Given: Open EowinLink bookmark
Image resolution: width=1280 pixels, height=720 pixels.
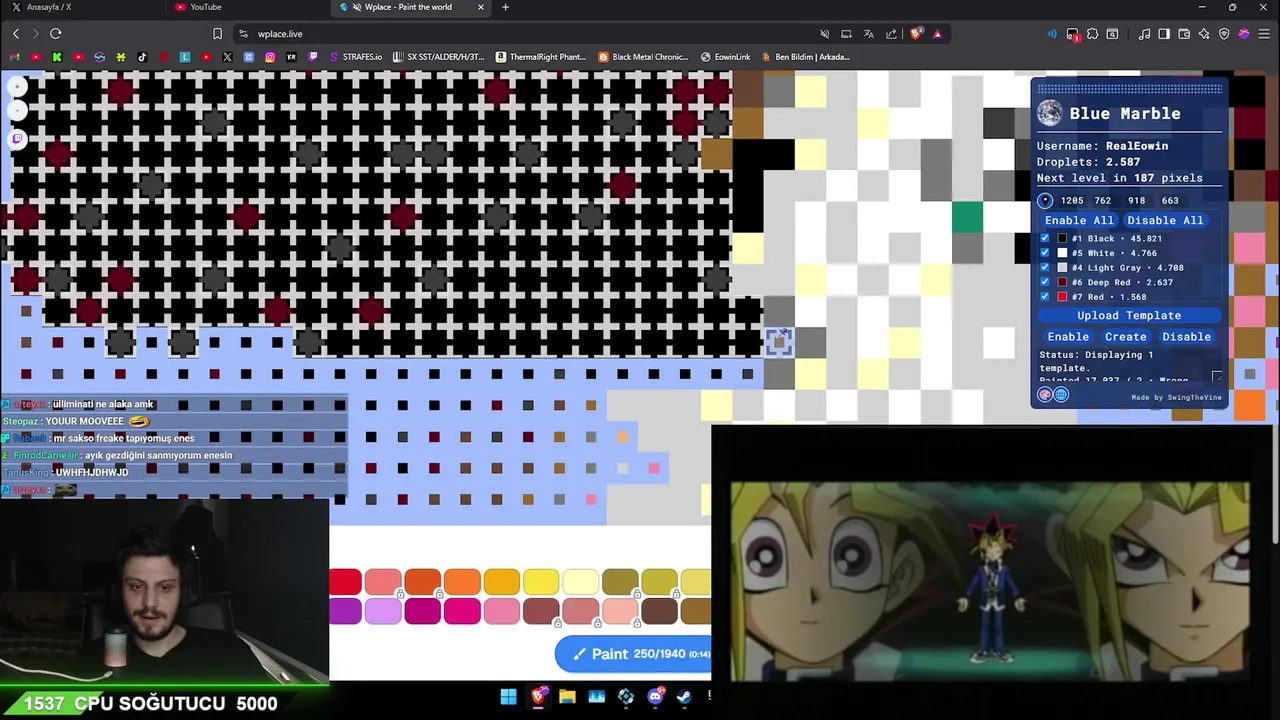Looking at the screenshot, I should tap(725, 57).
